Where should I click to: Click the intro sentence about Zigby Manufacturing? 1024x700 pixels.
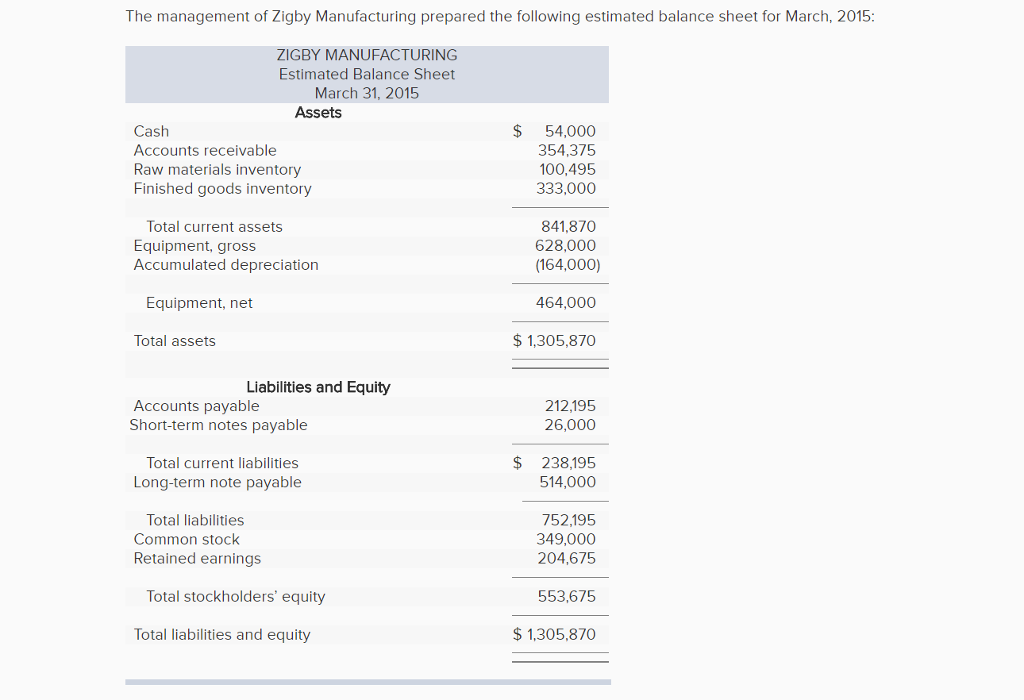500,16
